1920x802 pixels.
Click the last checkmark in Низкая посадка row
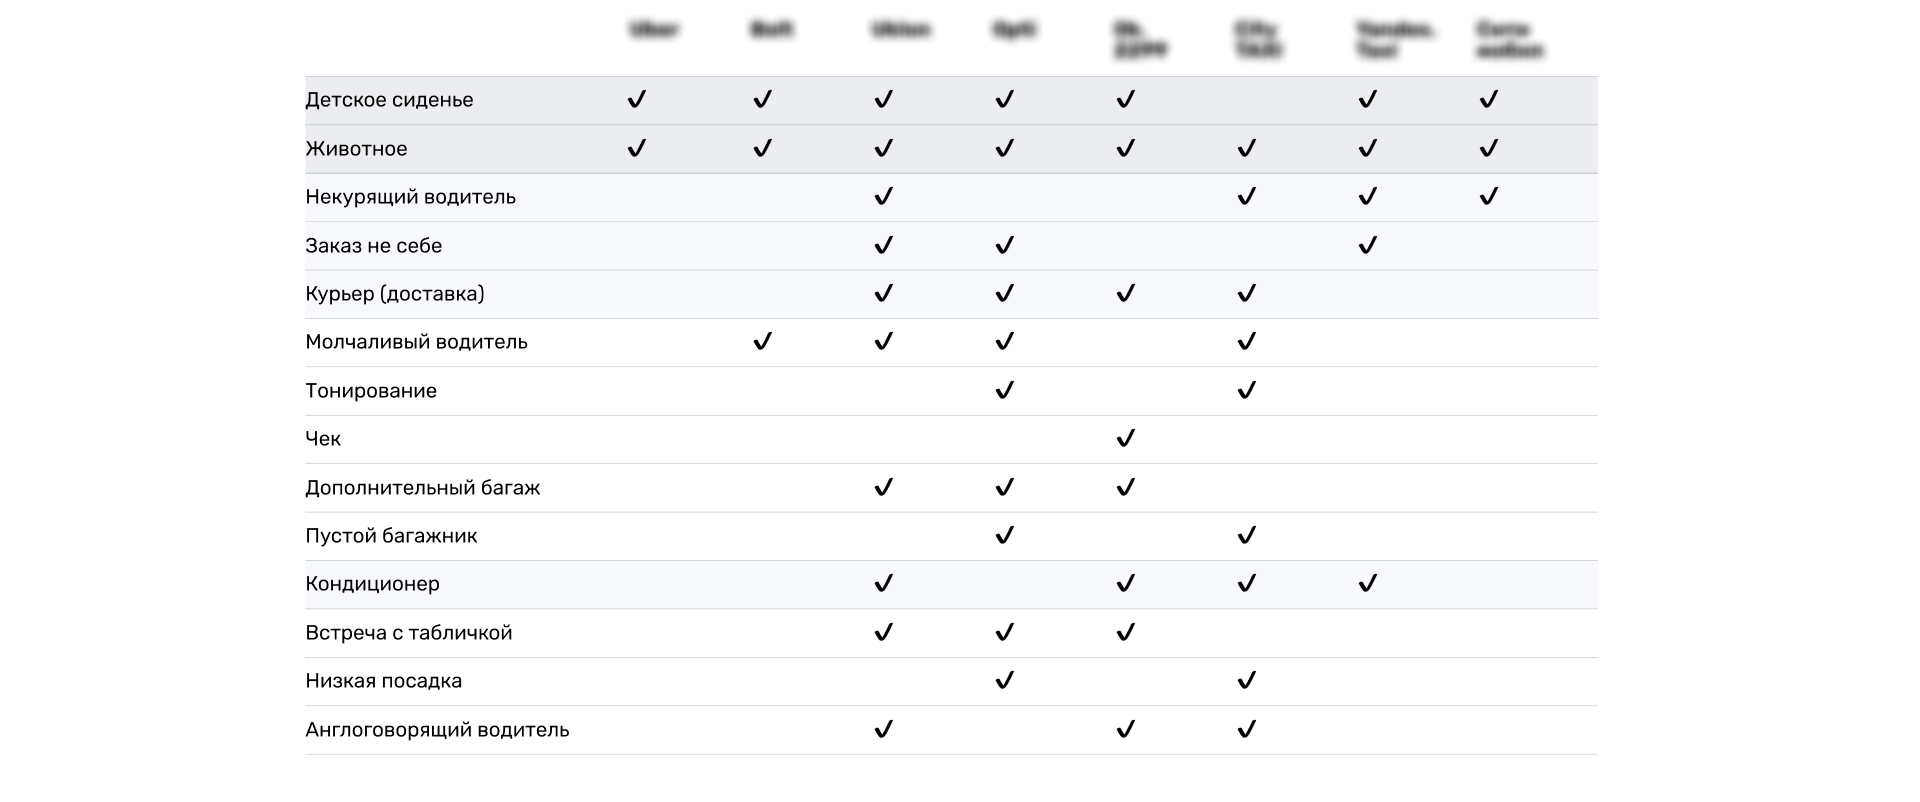click(1246, 680)
